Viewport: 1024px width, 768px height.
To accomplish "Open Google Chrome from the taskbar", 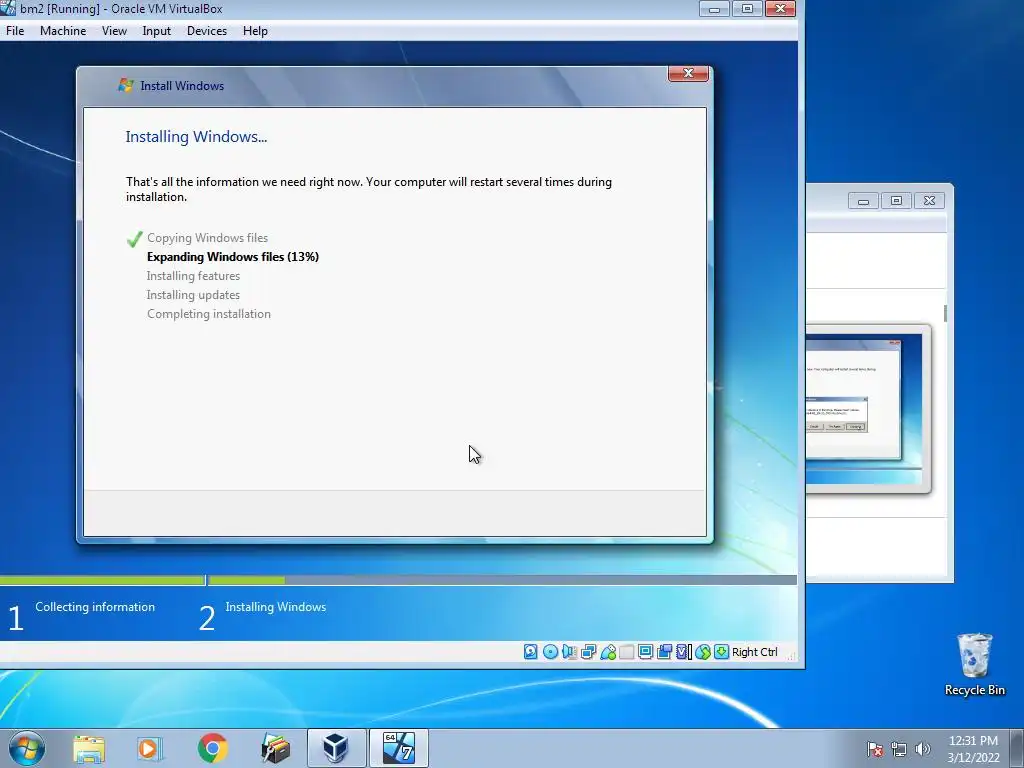I will click(212, 748).
